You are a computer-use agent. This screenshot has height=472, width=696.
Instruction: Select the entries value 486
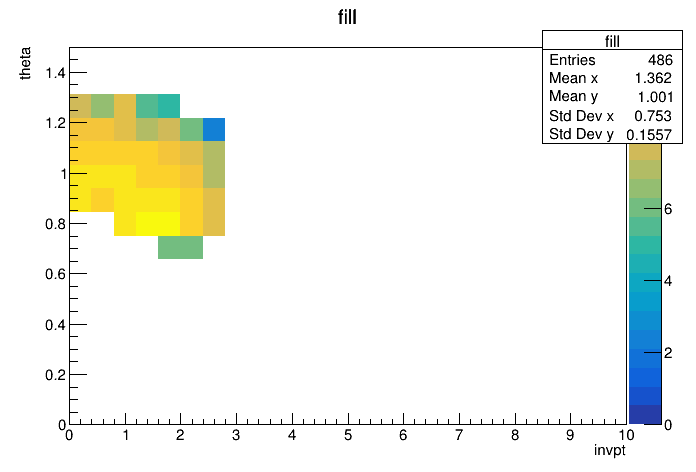point(660,60)
